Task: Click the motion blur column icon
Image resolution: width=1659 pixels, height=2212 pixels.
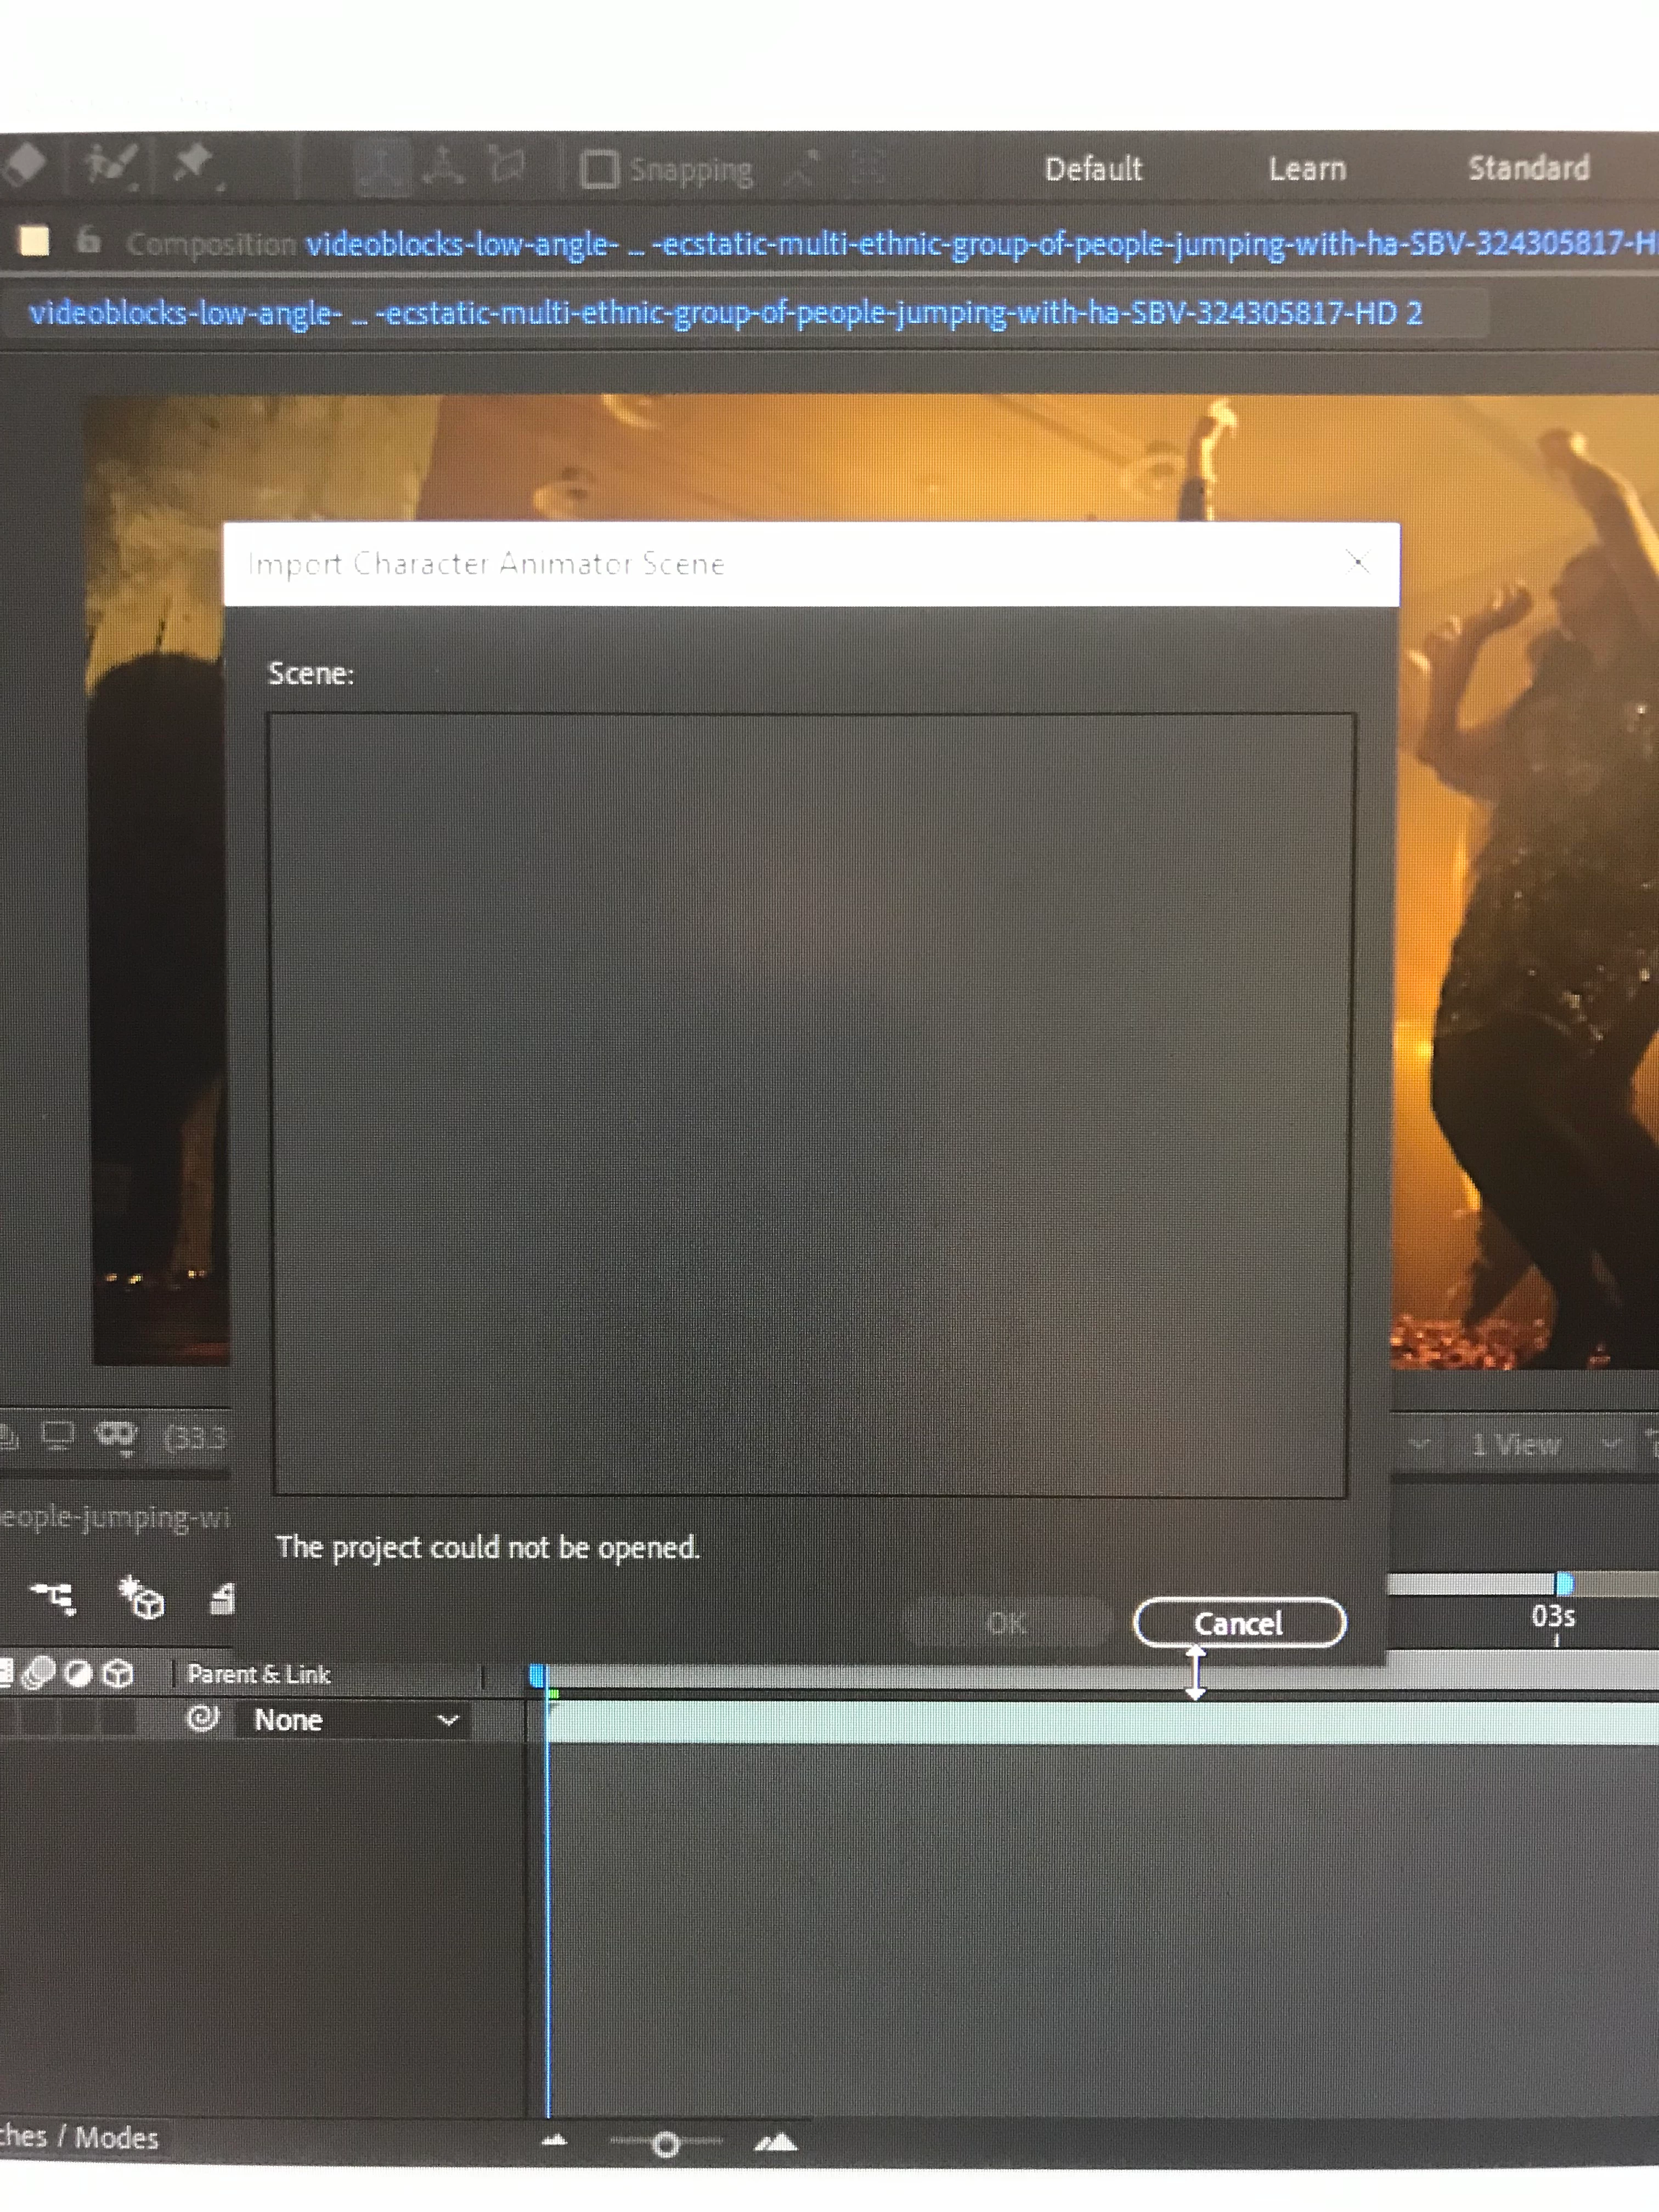Action: 39,1674
